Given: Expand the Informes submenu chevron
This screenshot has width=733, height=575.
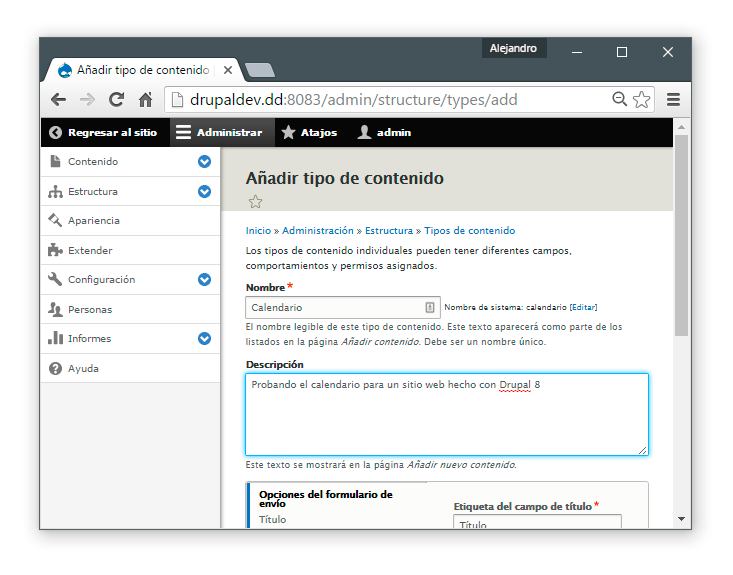Looking at the screenshot, I should [x=204, y=338].
